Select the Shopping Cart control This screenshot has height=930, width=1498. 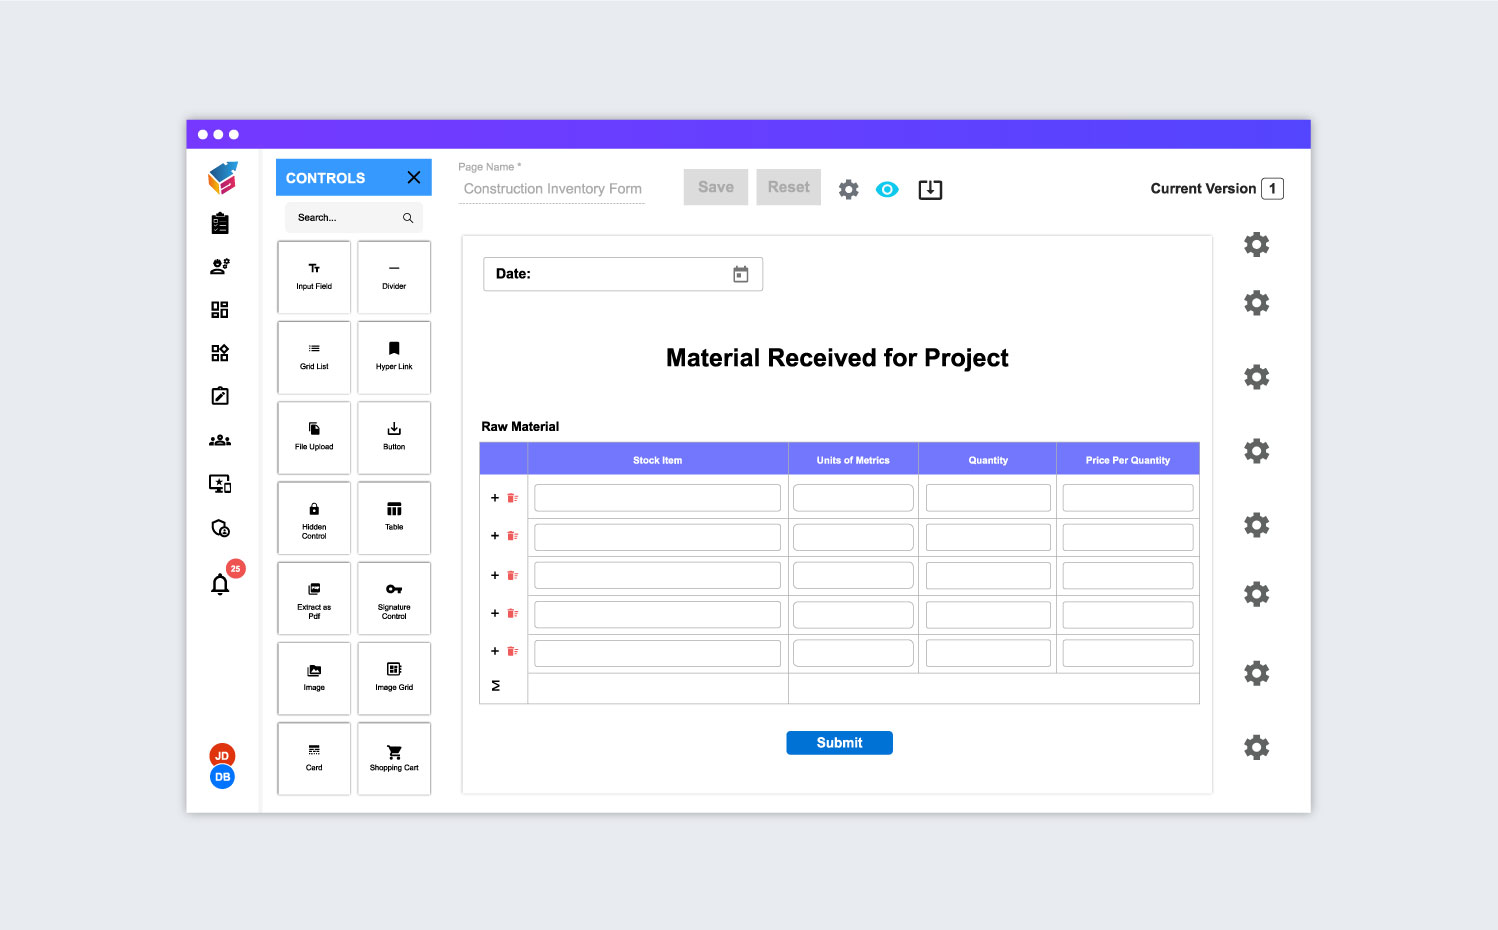393,758
